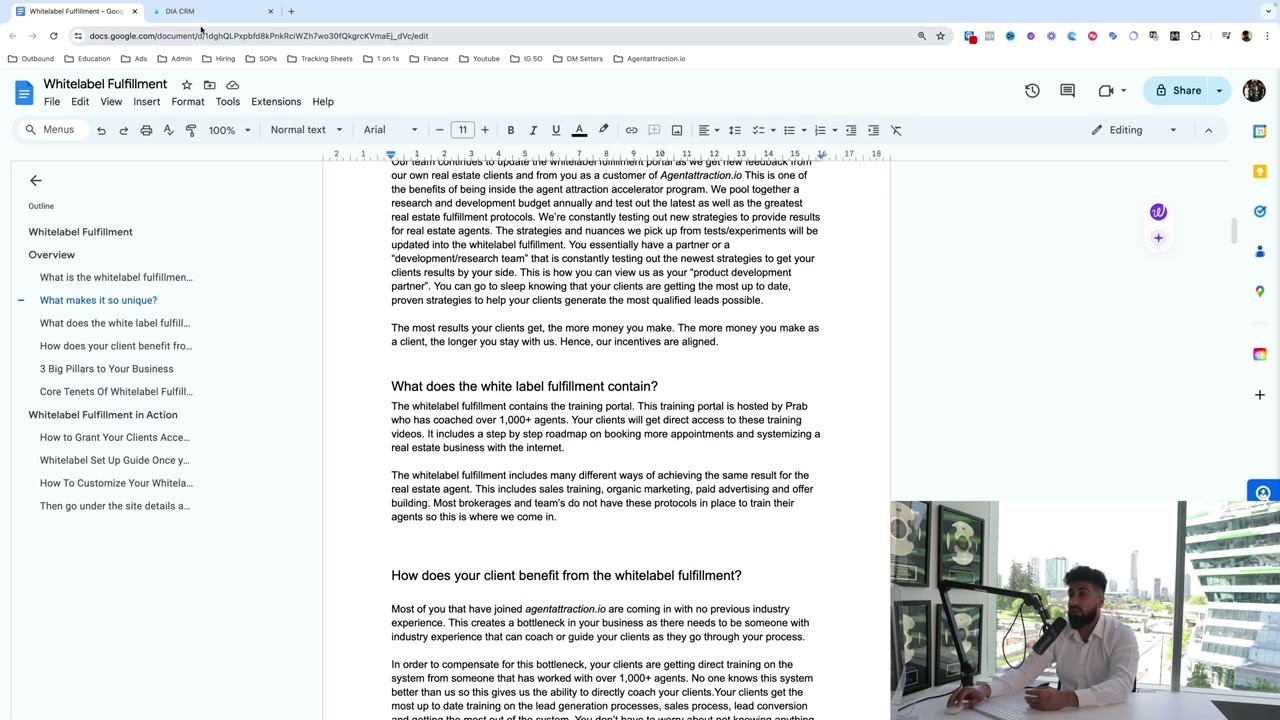The image size is (1280, 720).
Task: Open Google Calendar in the side panel
Action: click(x=1260, y=132)
